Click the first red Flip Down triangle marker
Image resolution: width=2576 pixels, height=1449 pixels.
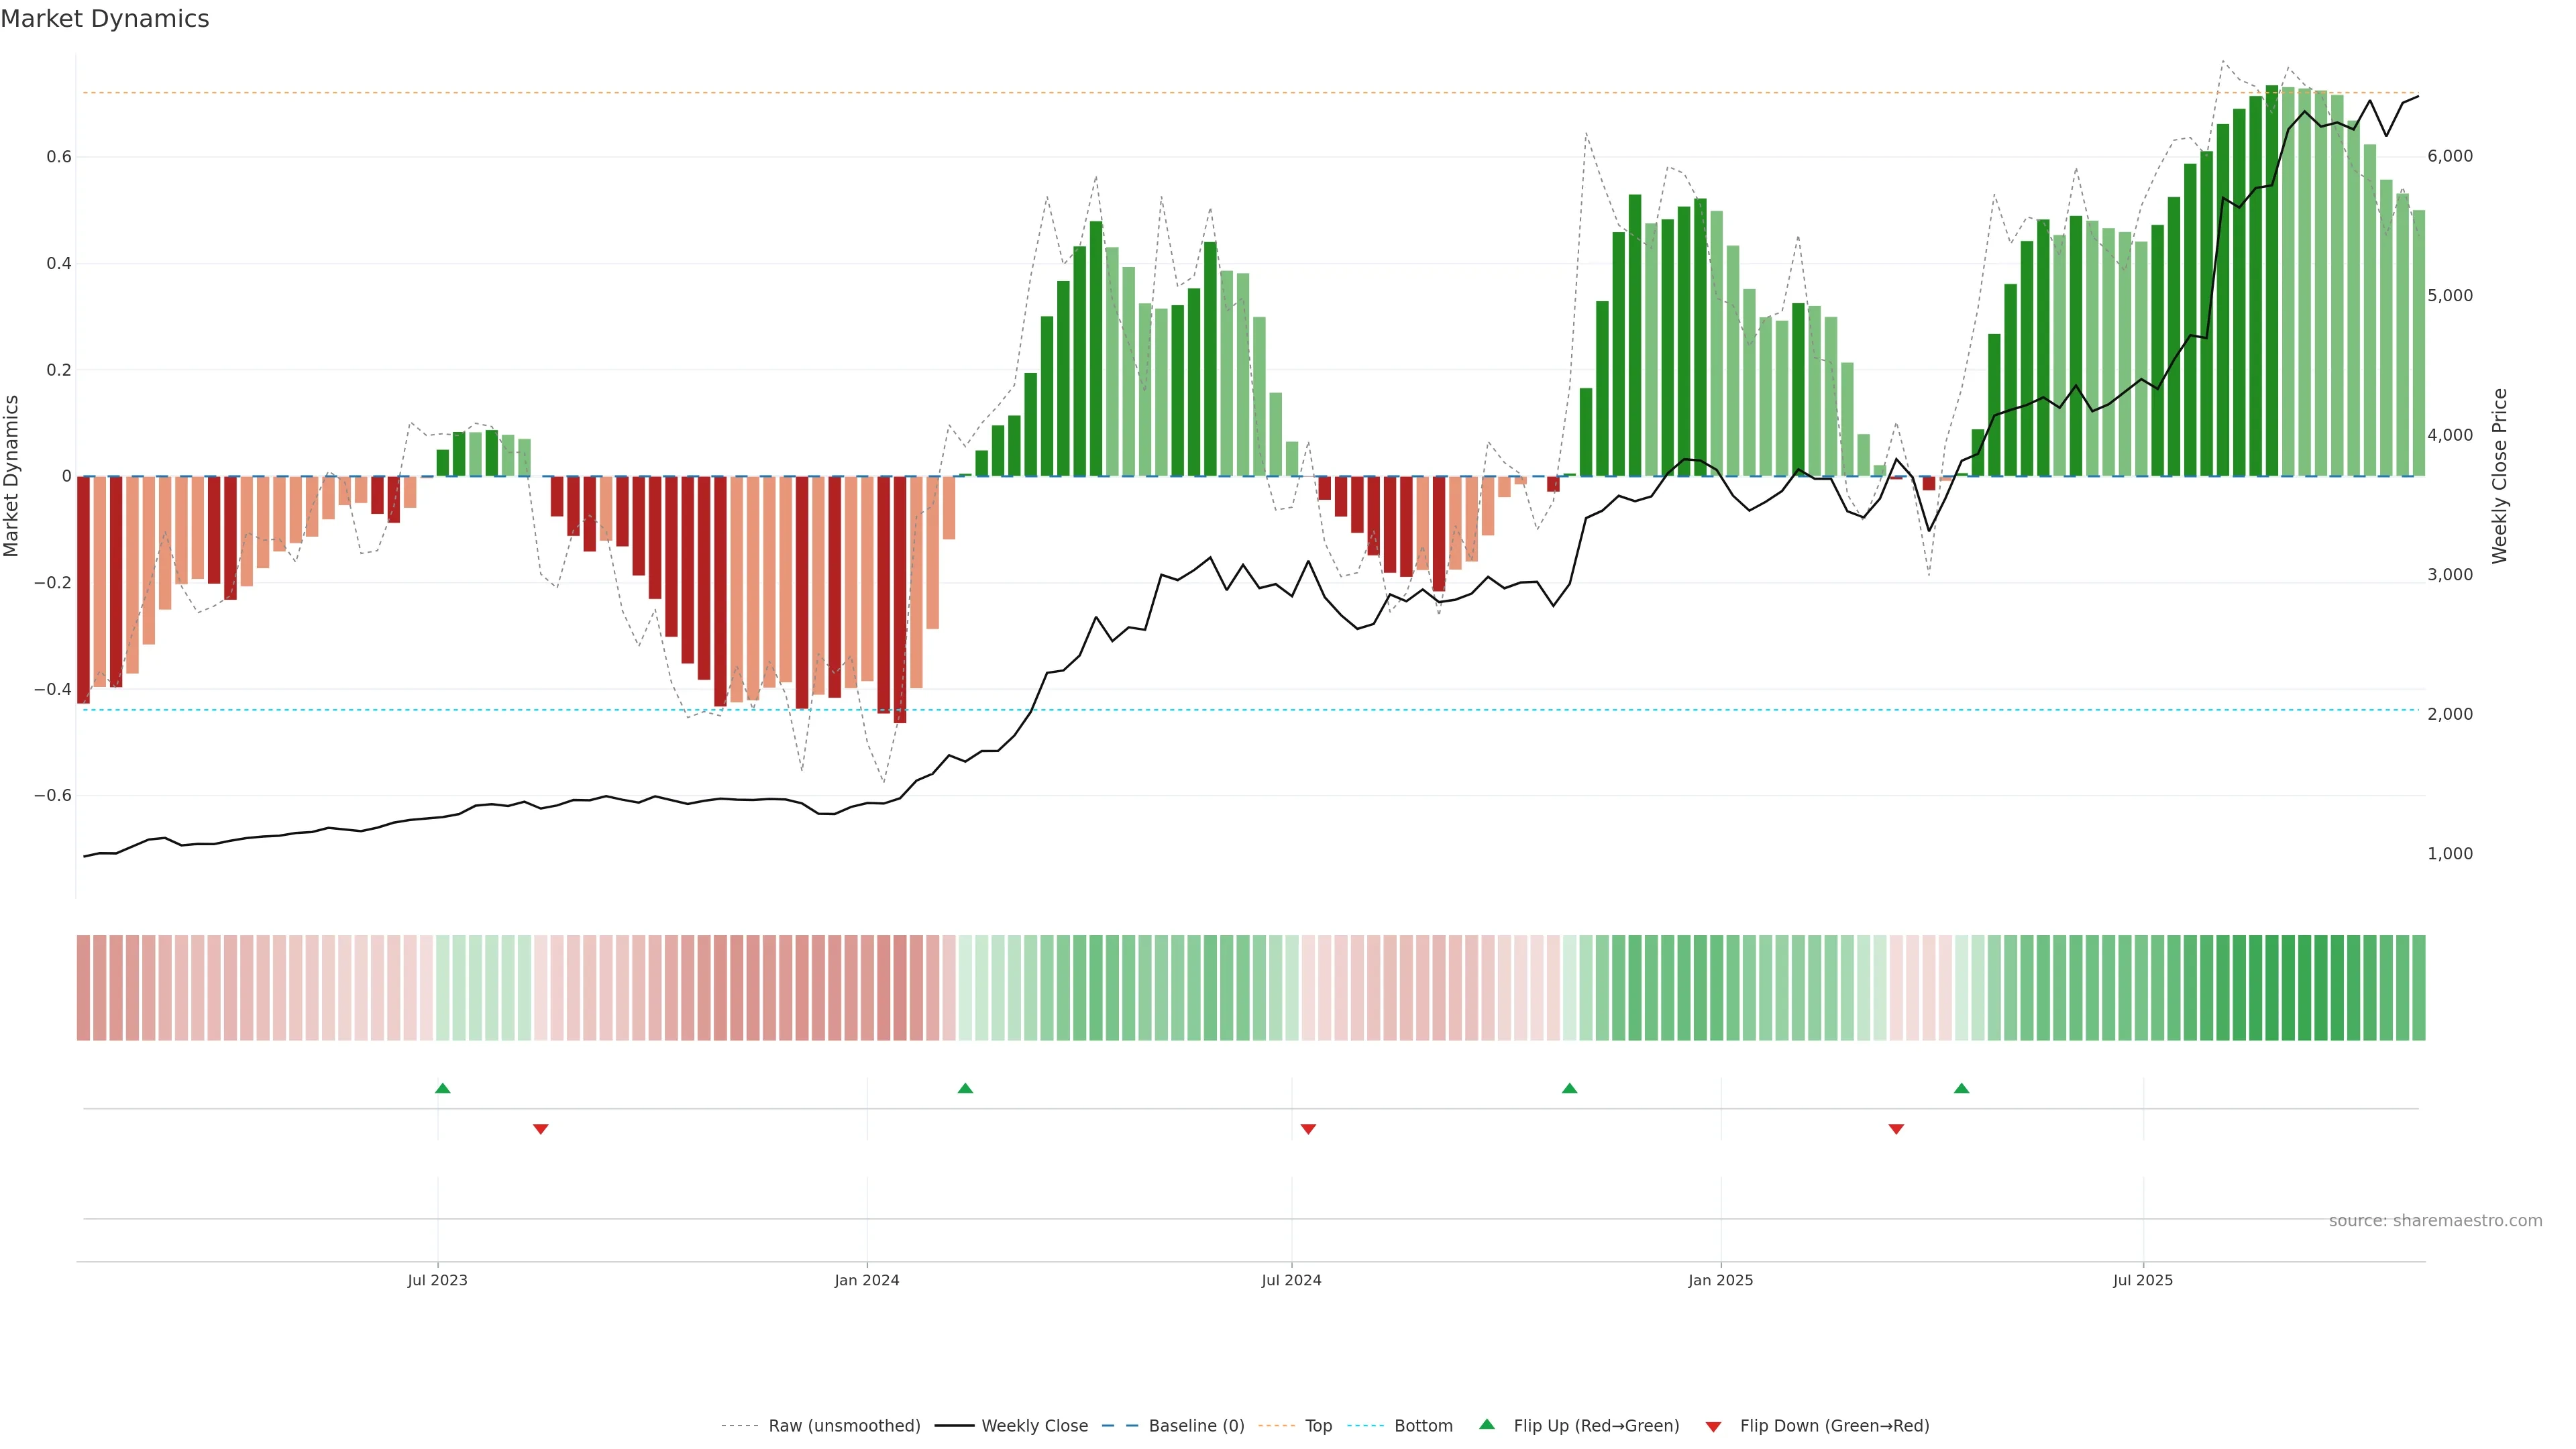coord(541,1129)
